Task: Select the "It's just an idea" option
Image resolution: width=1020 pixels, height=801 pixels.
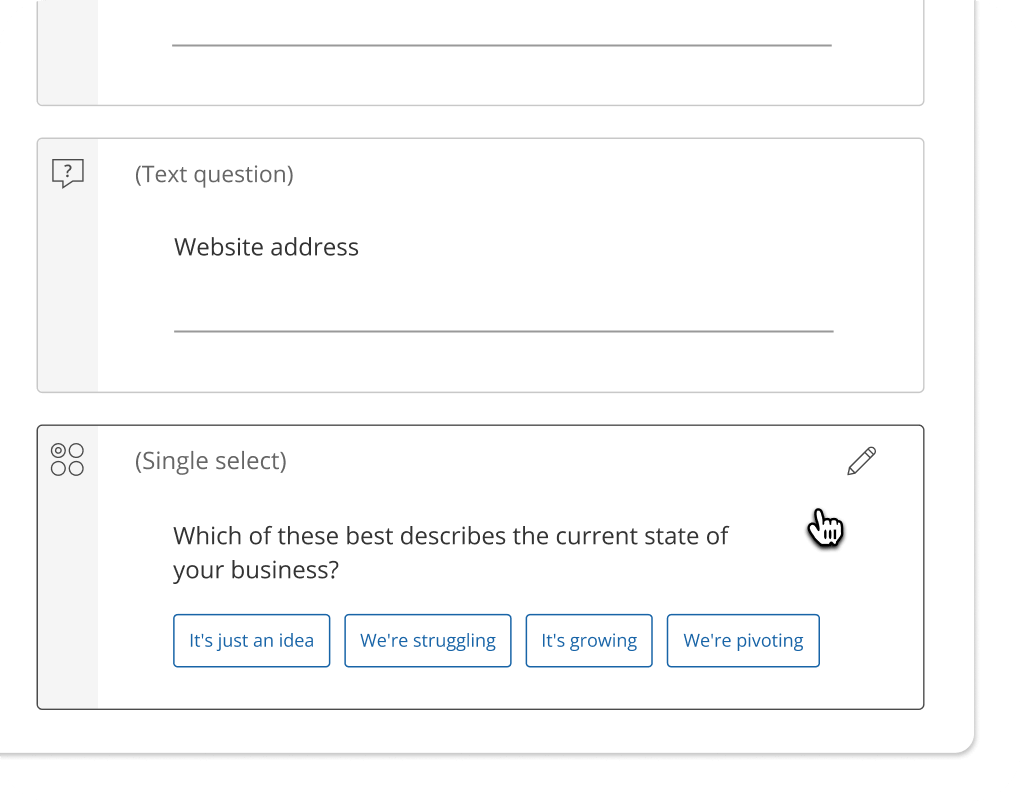Action: pos(251,640)
